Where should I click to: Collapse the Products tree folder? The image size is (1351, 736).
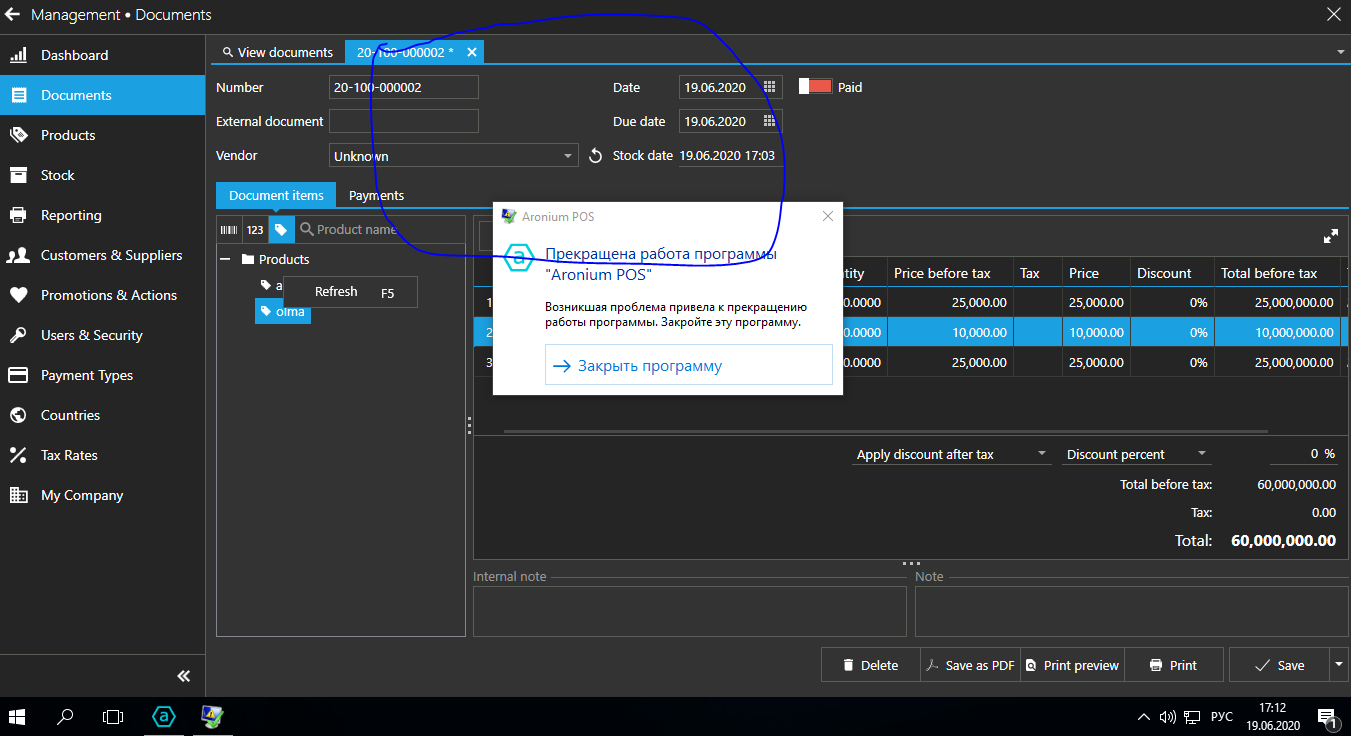click(x=226, y=260)
